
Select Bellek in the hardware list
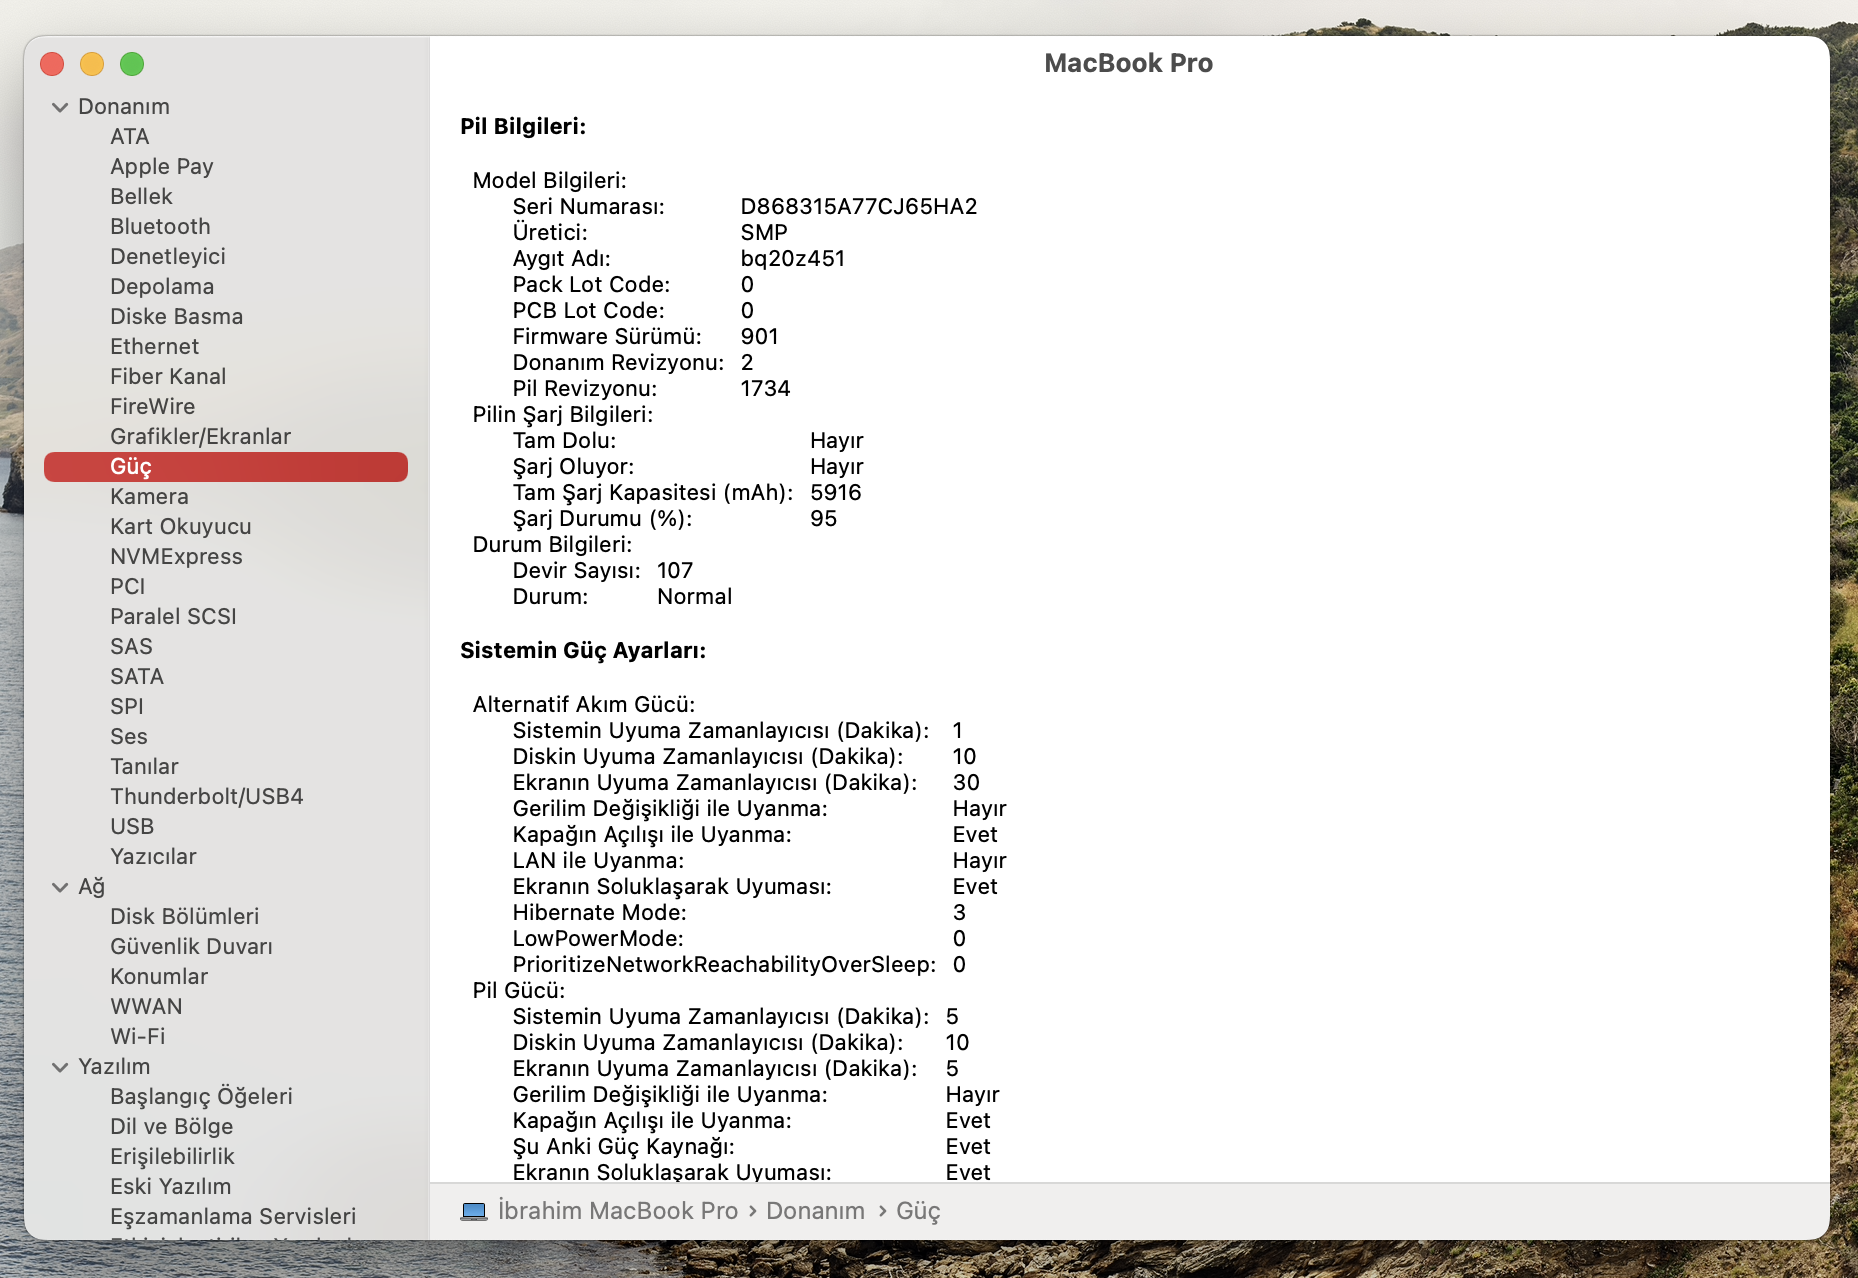141,197
